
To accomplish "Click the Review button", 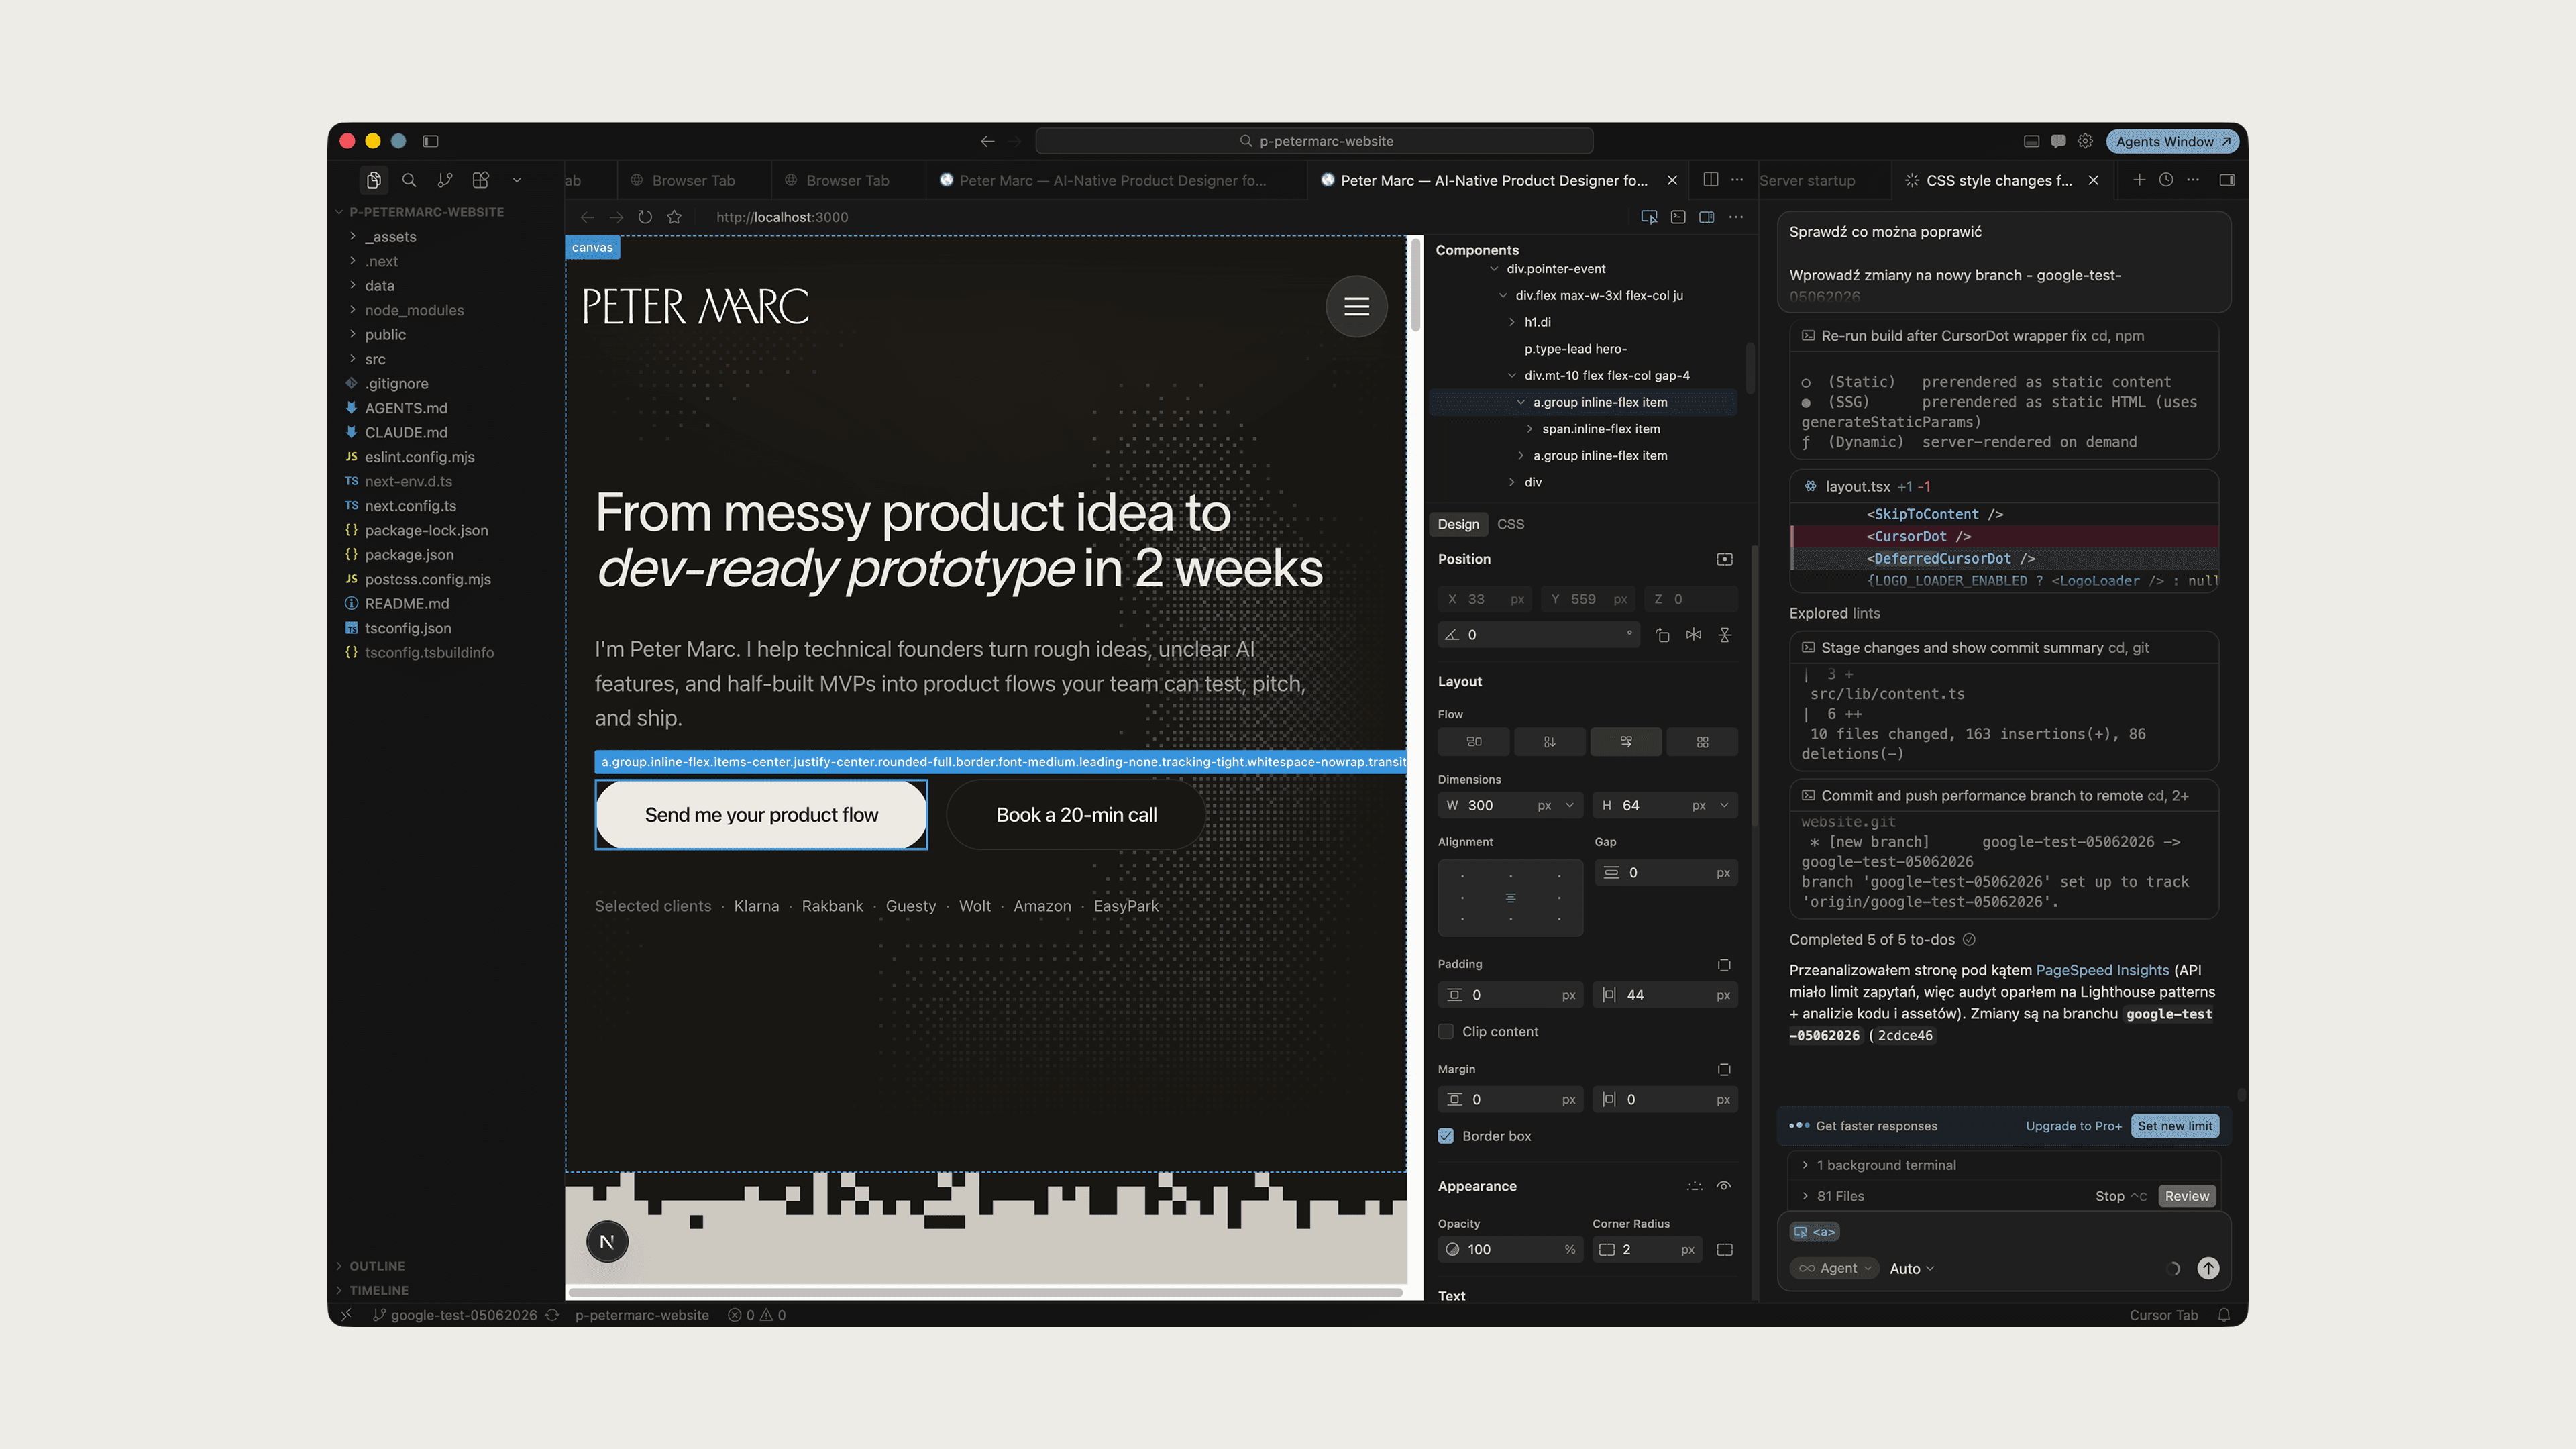I will coord(2187,1196).
